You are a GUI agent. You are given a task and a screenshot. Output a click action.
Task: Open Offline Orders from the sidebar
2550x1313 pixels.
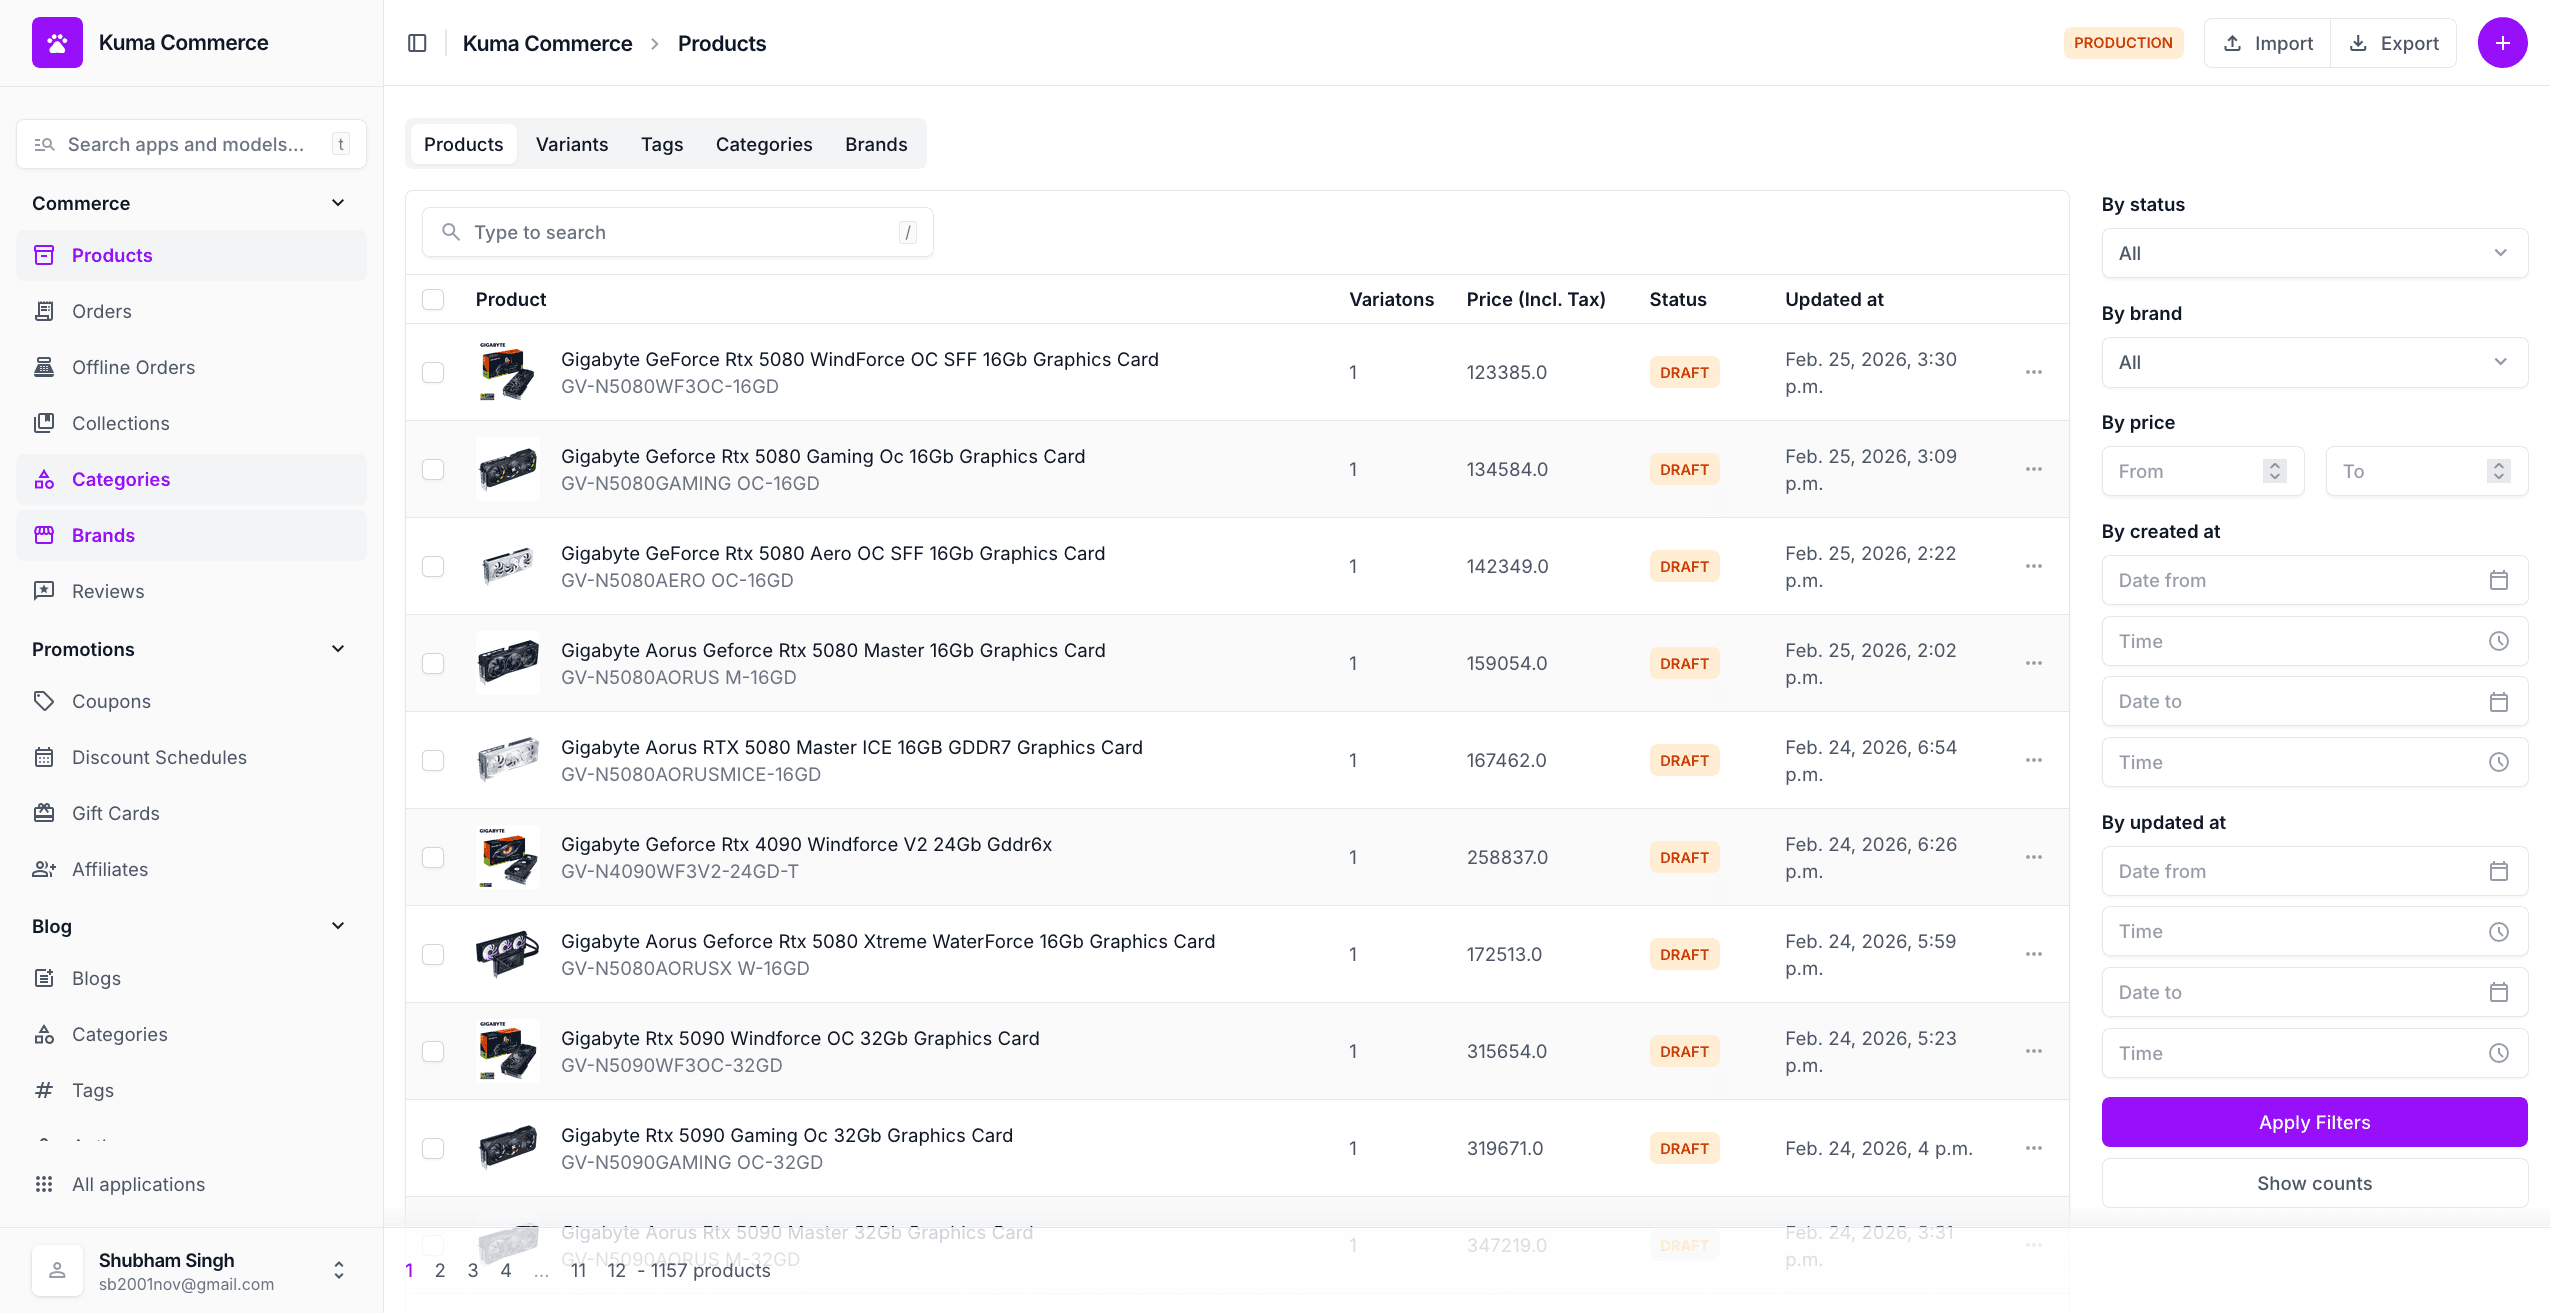[133, 367]
